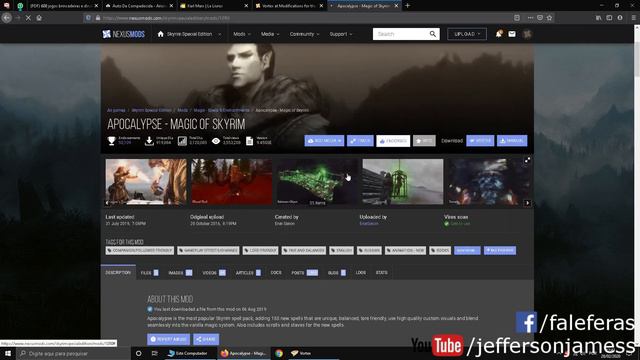Open the Posts tab

[304, 273]
